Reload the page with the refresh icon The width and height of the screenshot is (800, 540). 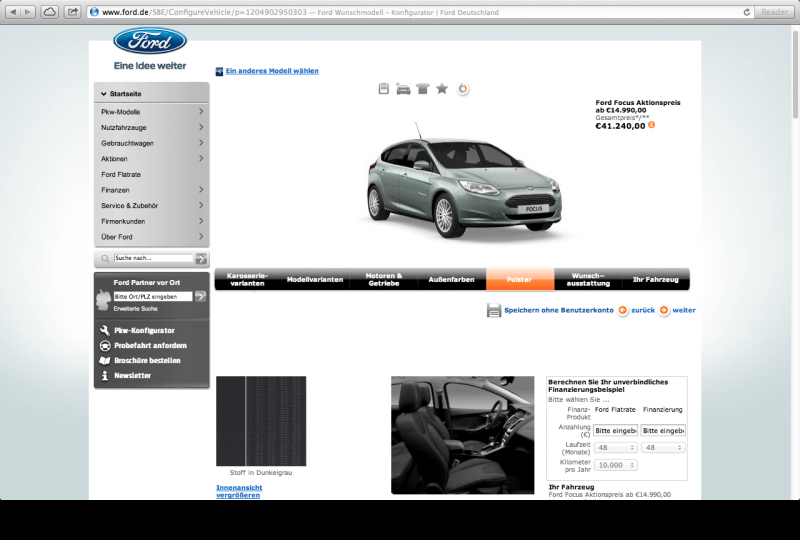tap(746, 12)
